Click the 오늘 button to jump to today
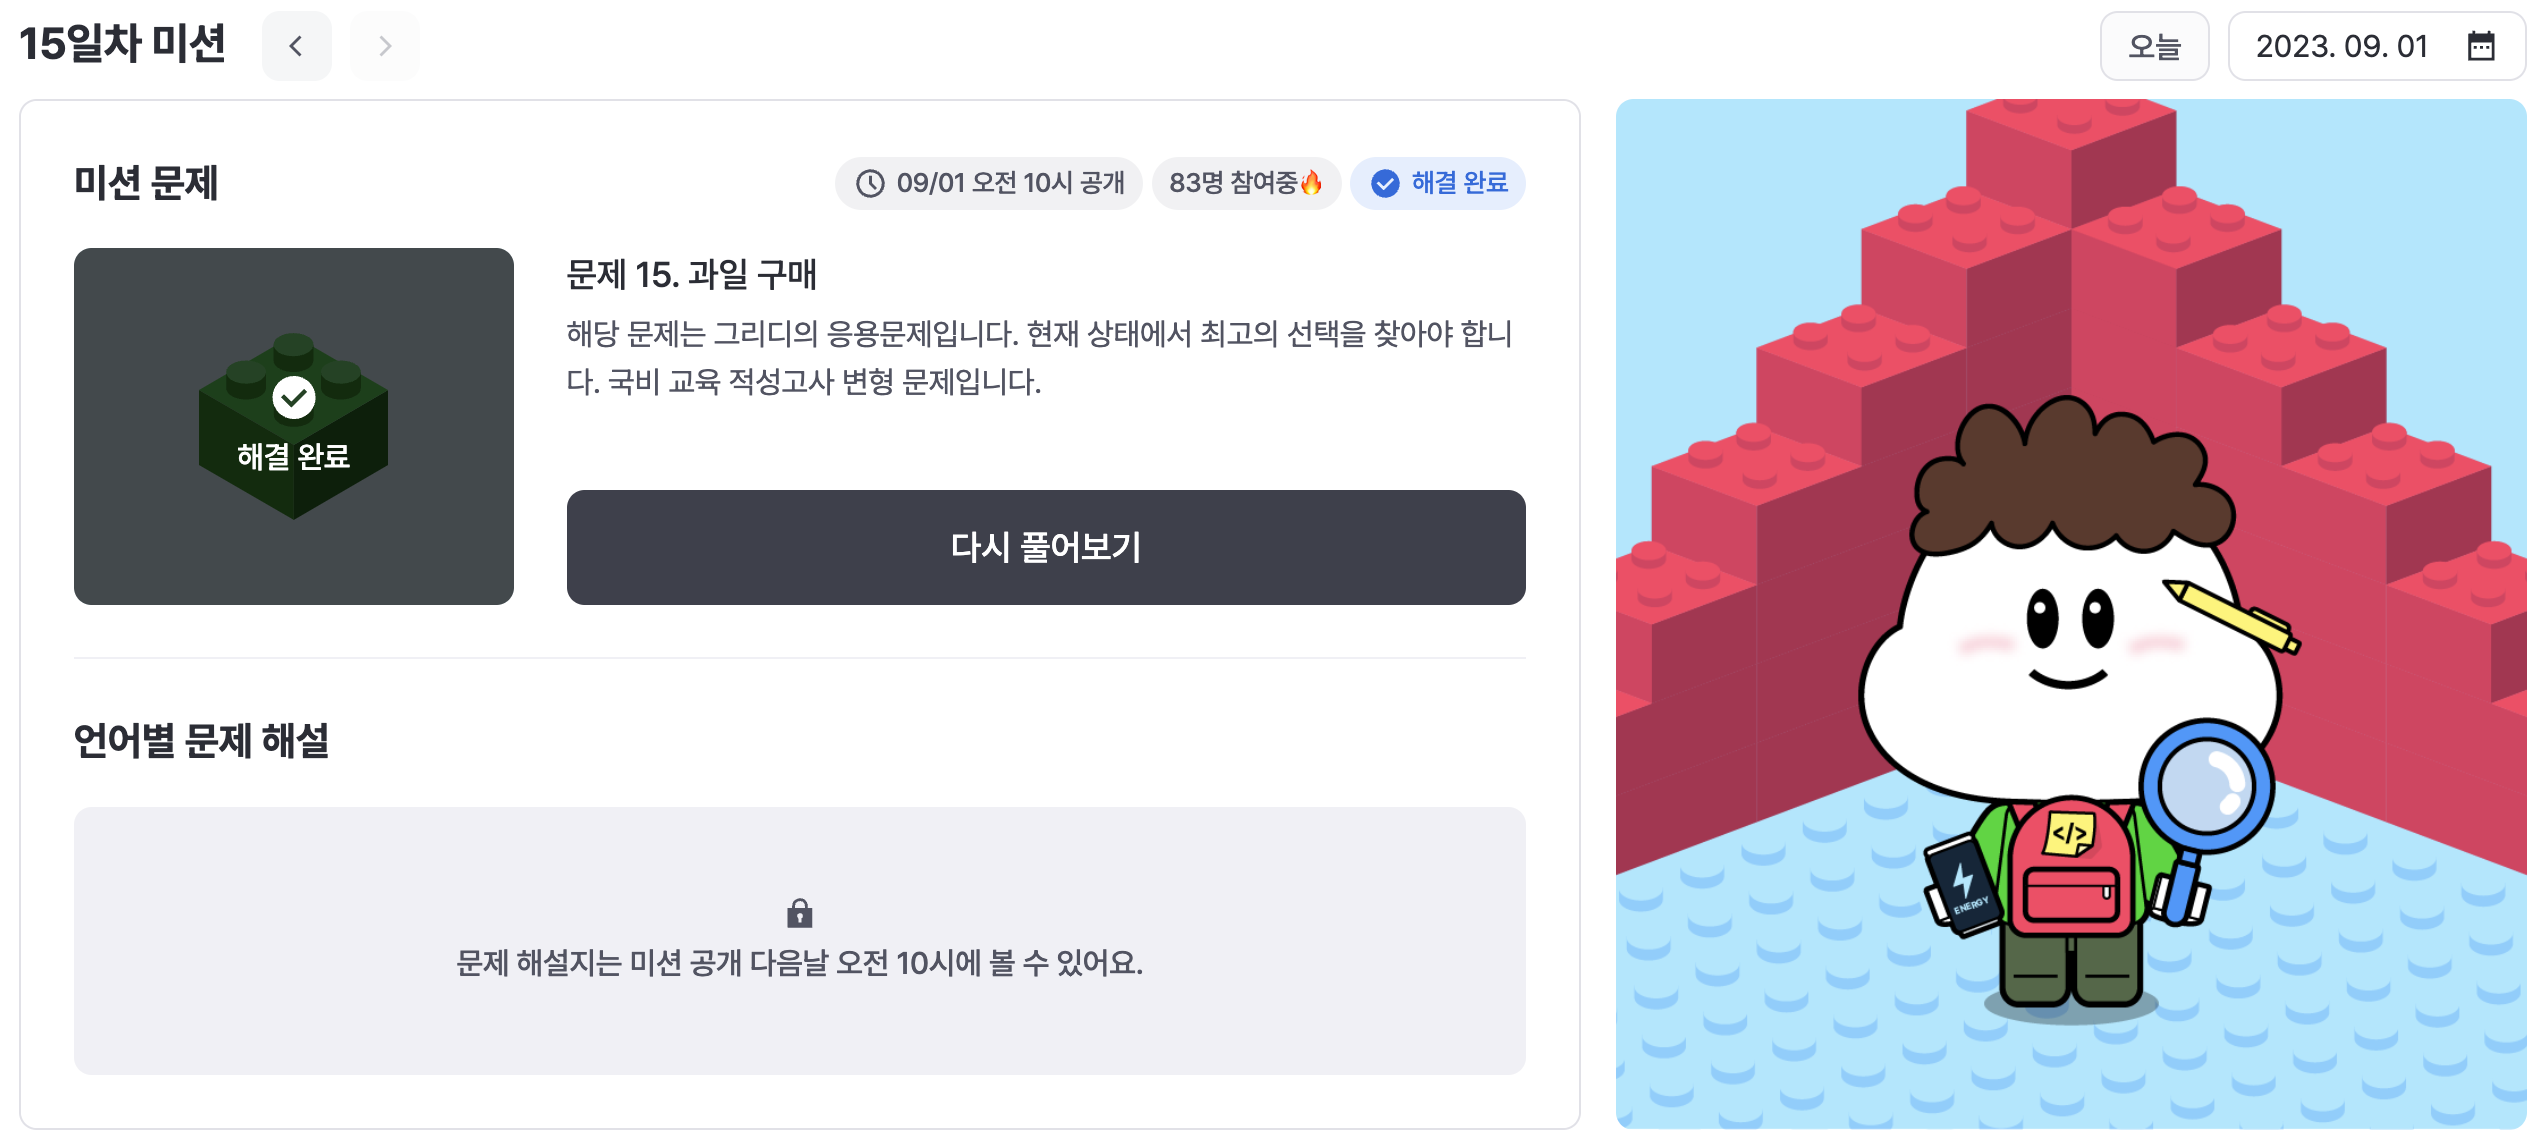Image resolution: width=2544 pixels, height=1144 pixels. 2155,45
